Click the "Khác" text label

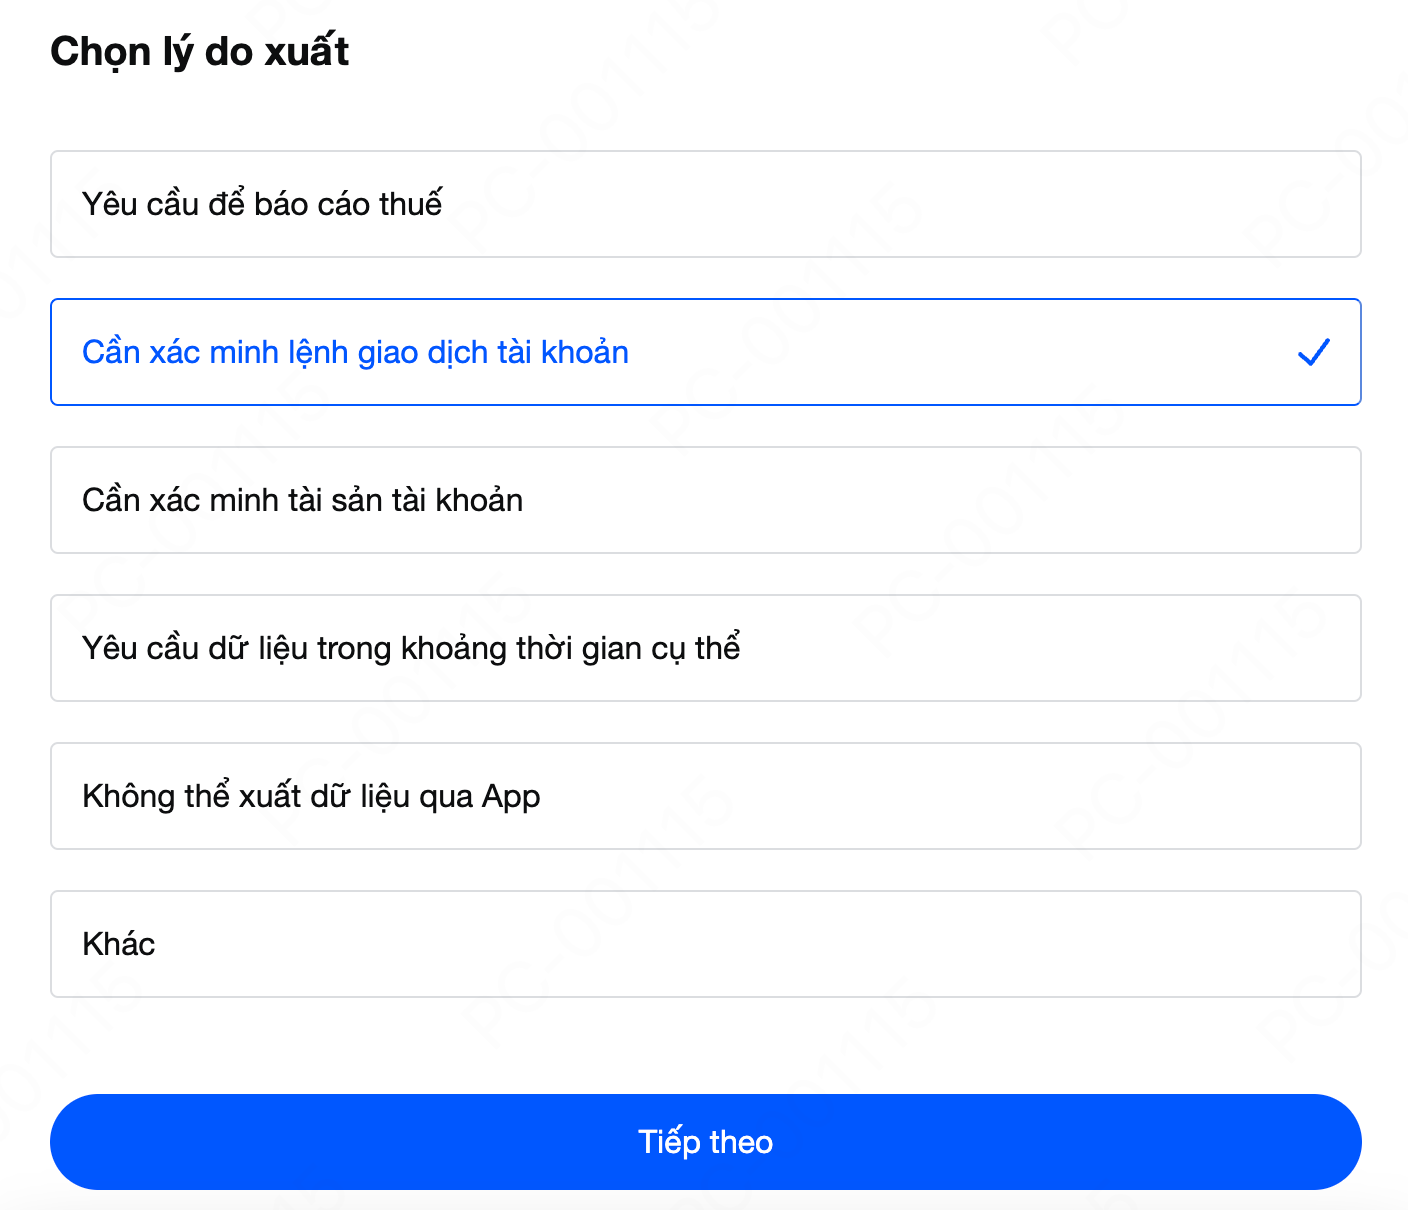[118, 944]
